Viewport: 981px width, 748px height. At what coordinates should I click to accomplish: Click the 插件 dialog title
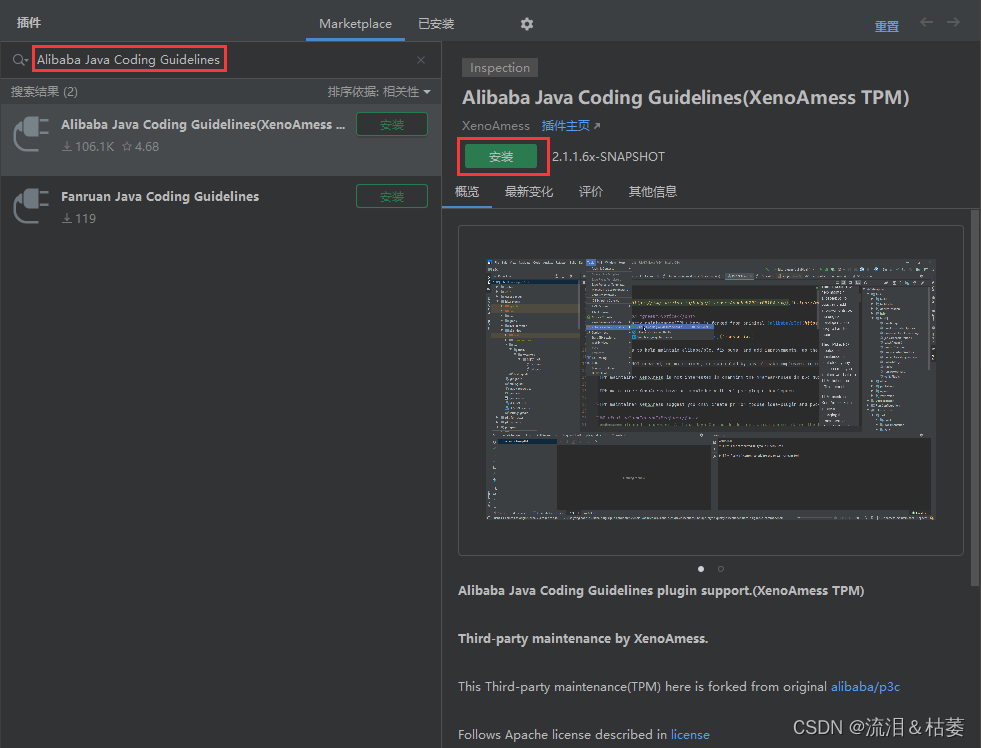click(29, 23)
